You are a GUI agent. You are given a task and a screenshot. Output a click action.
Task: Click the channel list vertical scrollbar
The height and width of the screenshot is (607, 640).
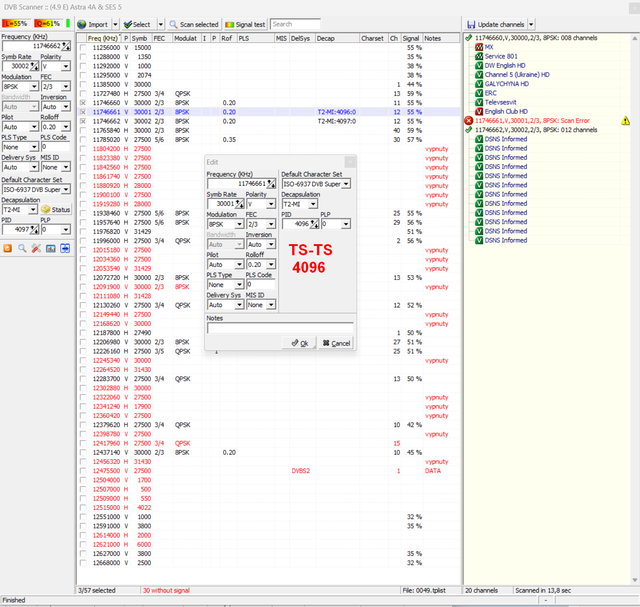(x=635, y=309)
